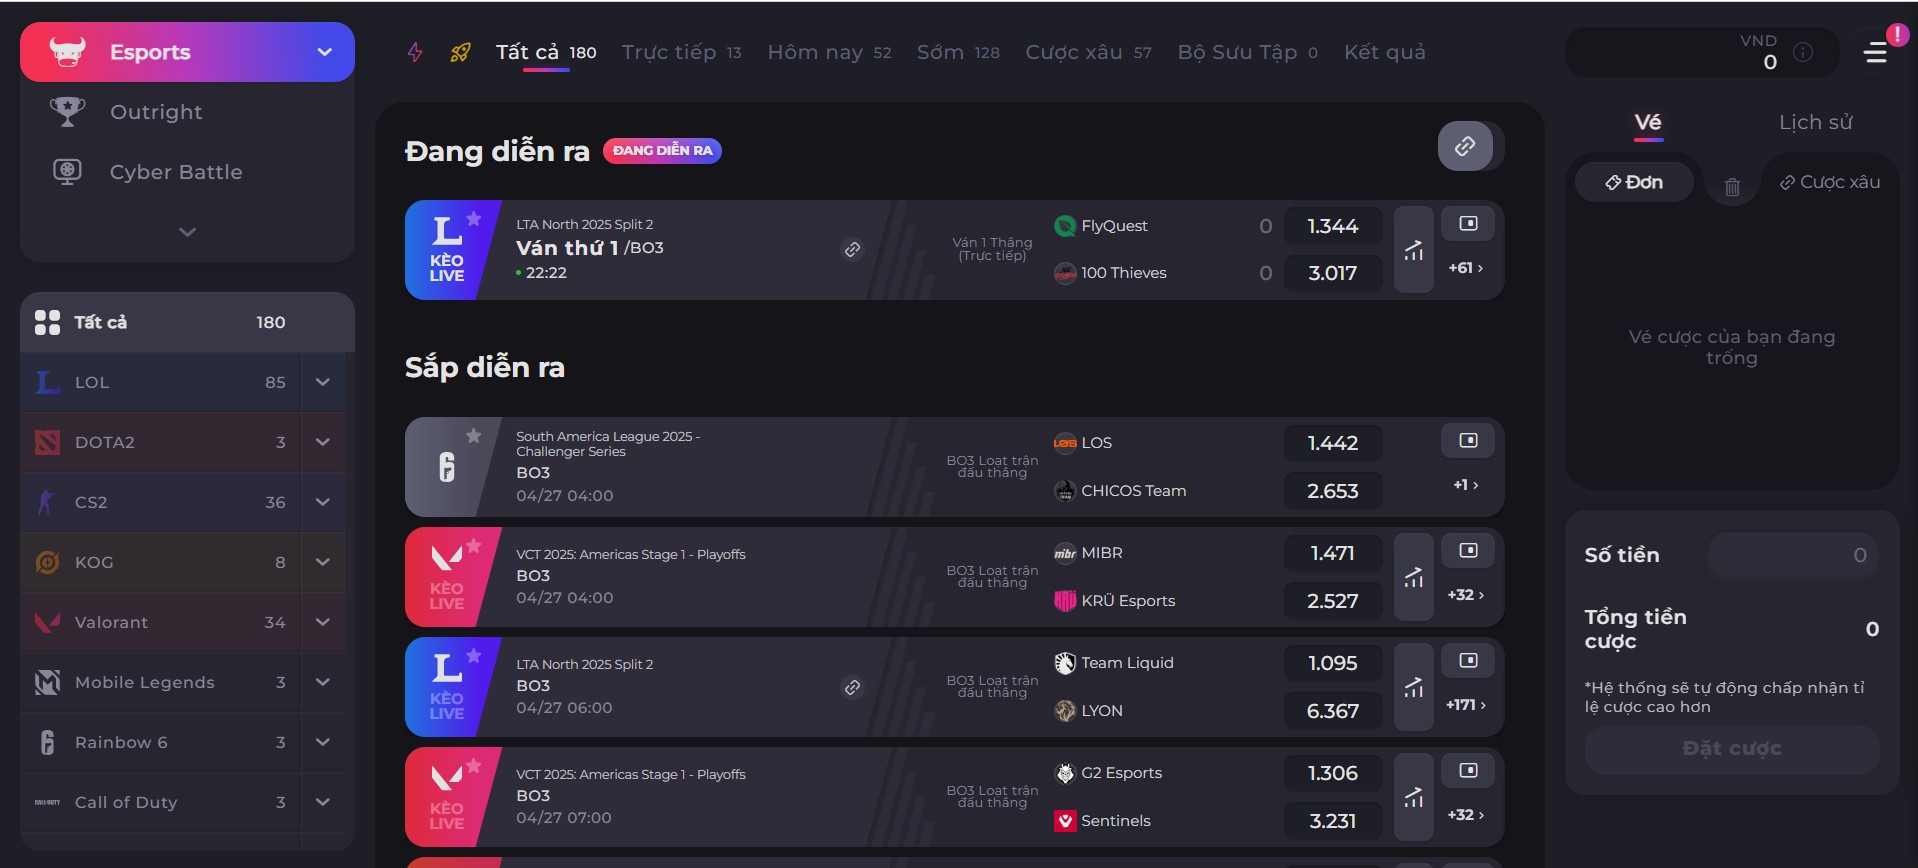Show +171 more markets for Team Liquid
Screen dimensions: 1918x868
(1465, 705)
